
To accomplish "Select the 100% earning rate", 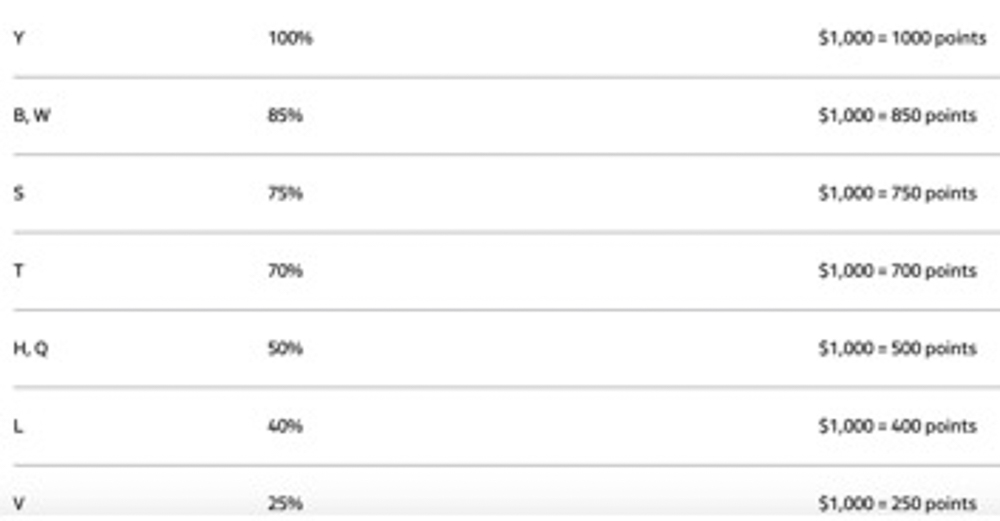I will point(290,39).
